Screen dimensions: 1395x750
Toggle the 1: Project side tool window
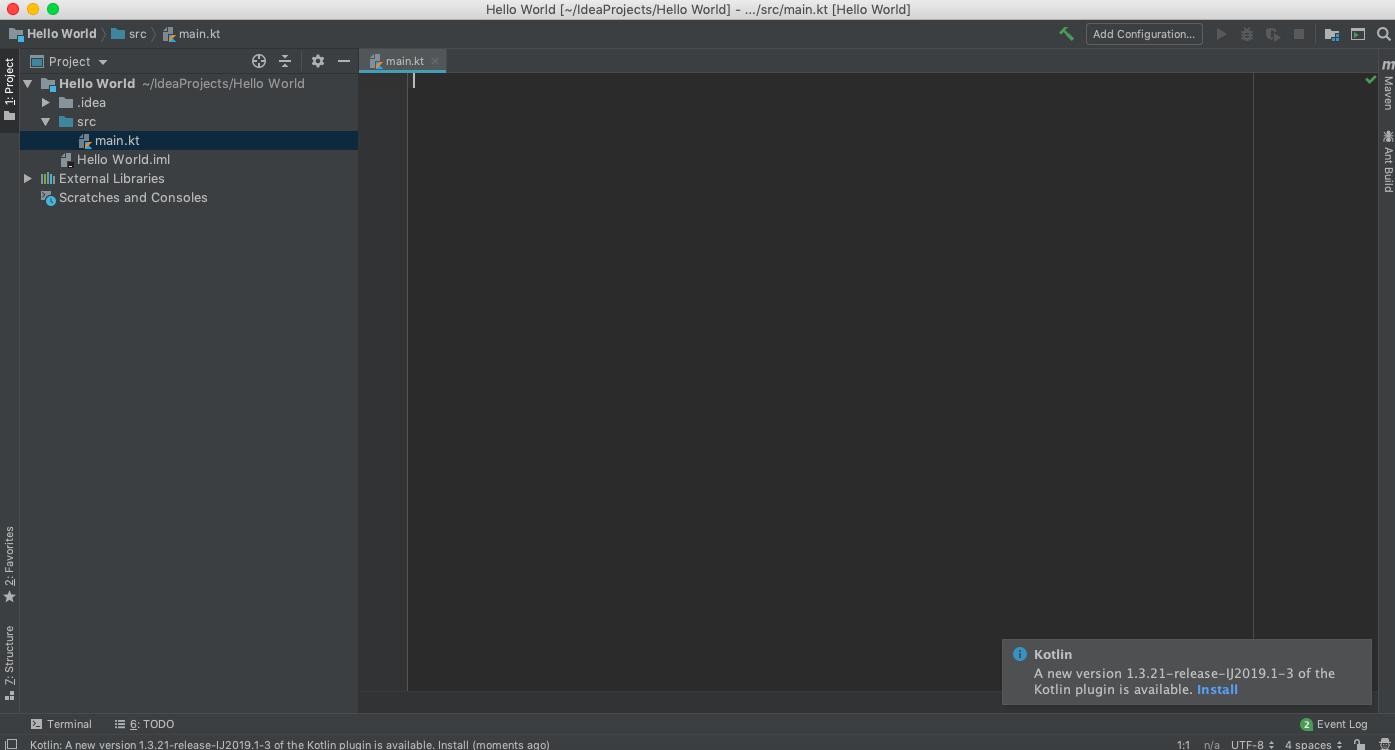click(x=10, y=89)
